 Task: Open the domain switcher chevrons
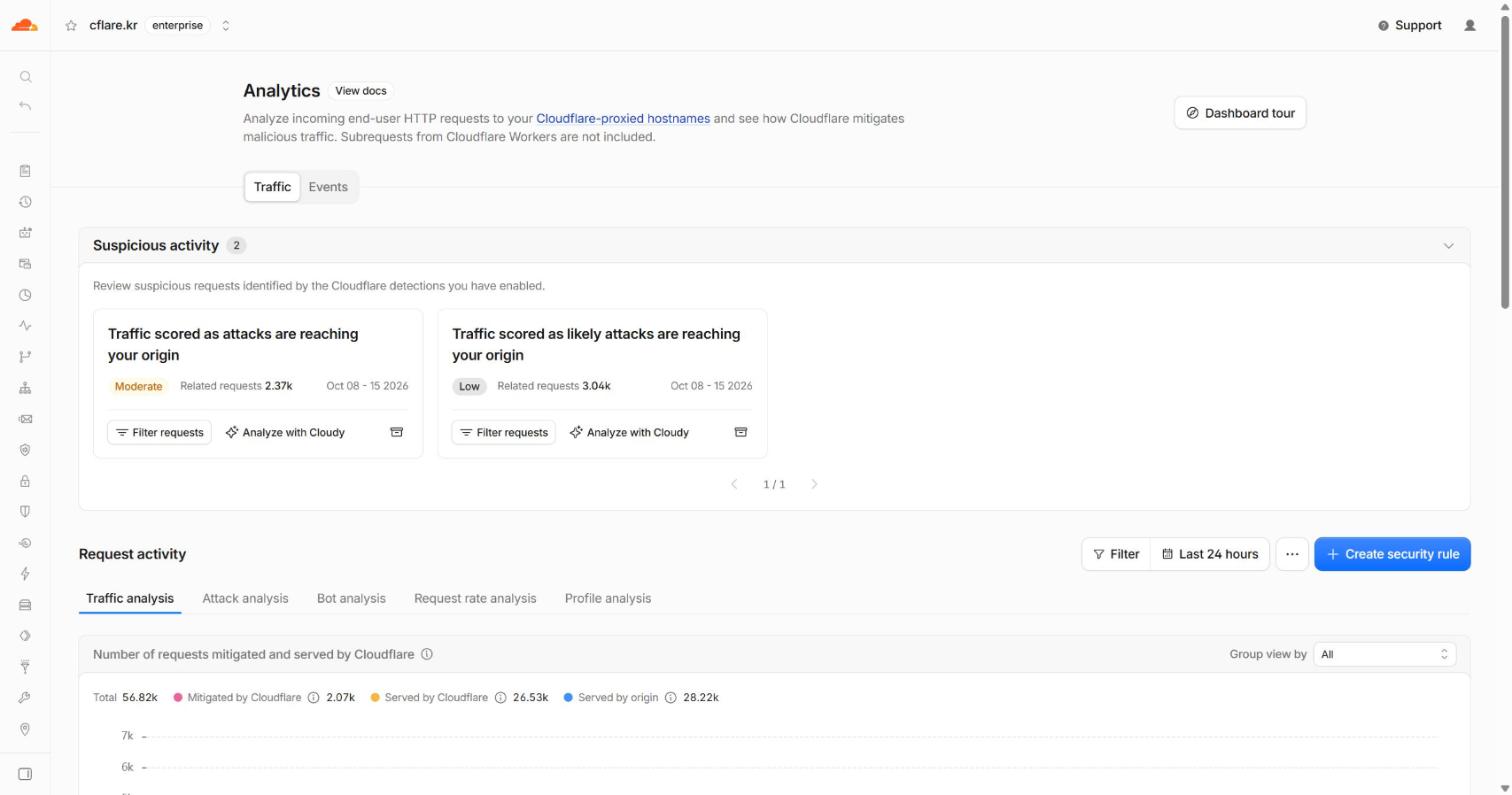pos(226,26)
